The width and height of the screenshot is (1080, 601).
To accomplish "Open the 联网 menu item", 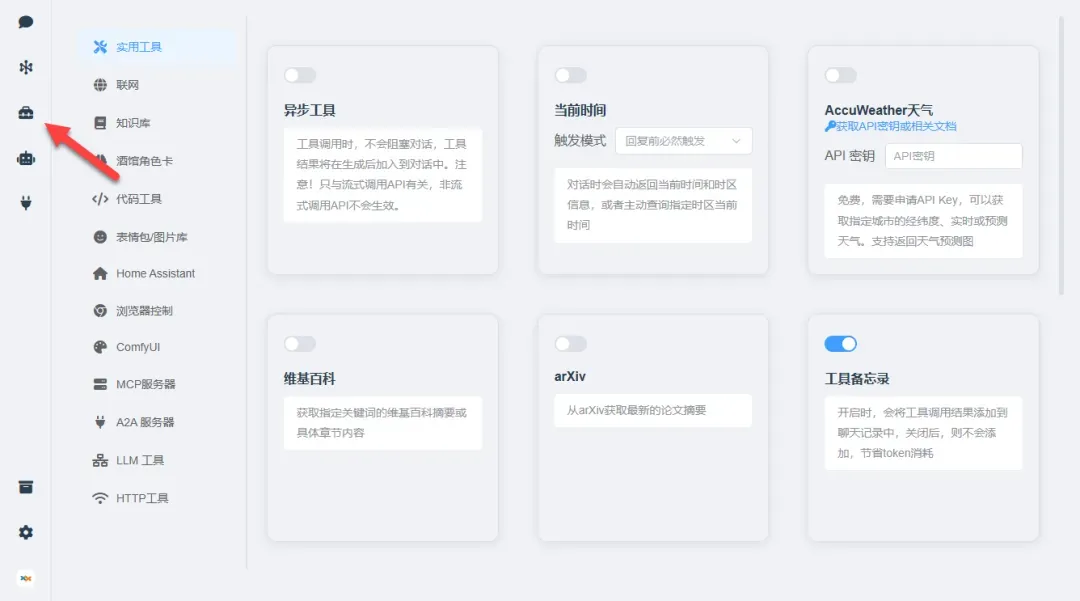I will (157, 85).
